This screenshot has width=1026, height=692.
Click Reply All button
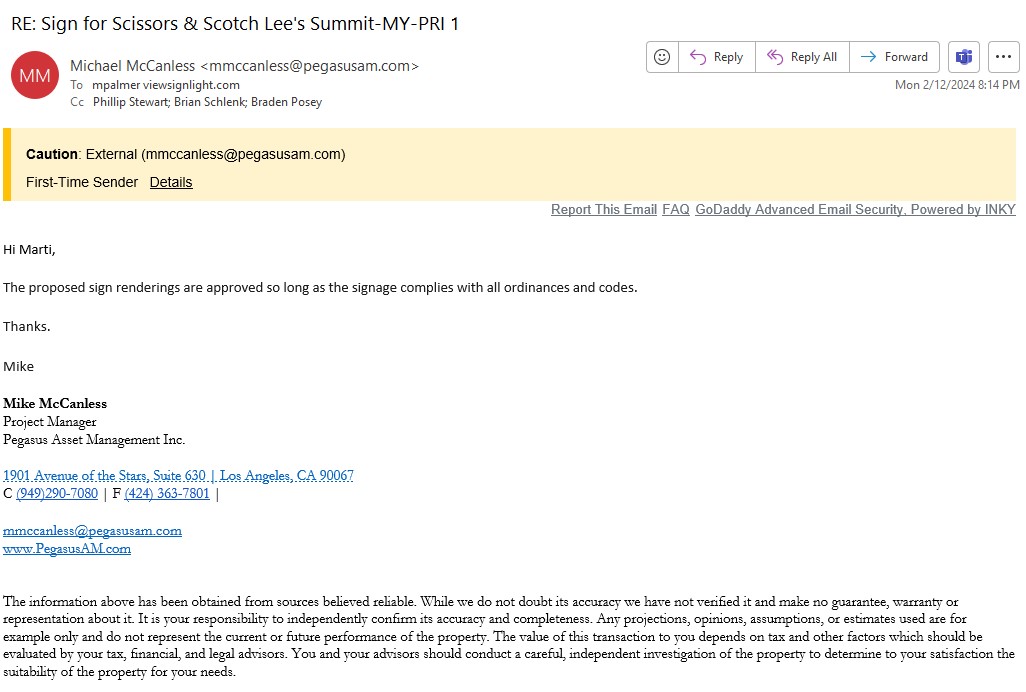click(x=802, y=57)
